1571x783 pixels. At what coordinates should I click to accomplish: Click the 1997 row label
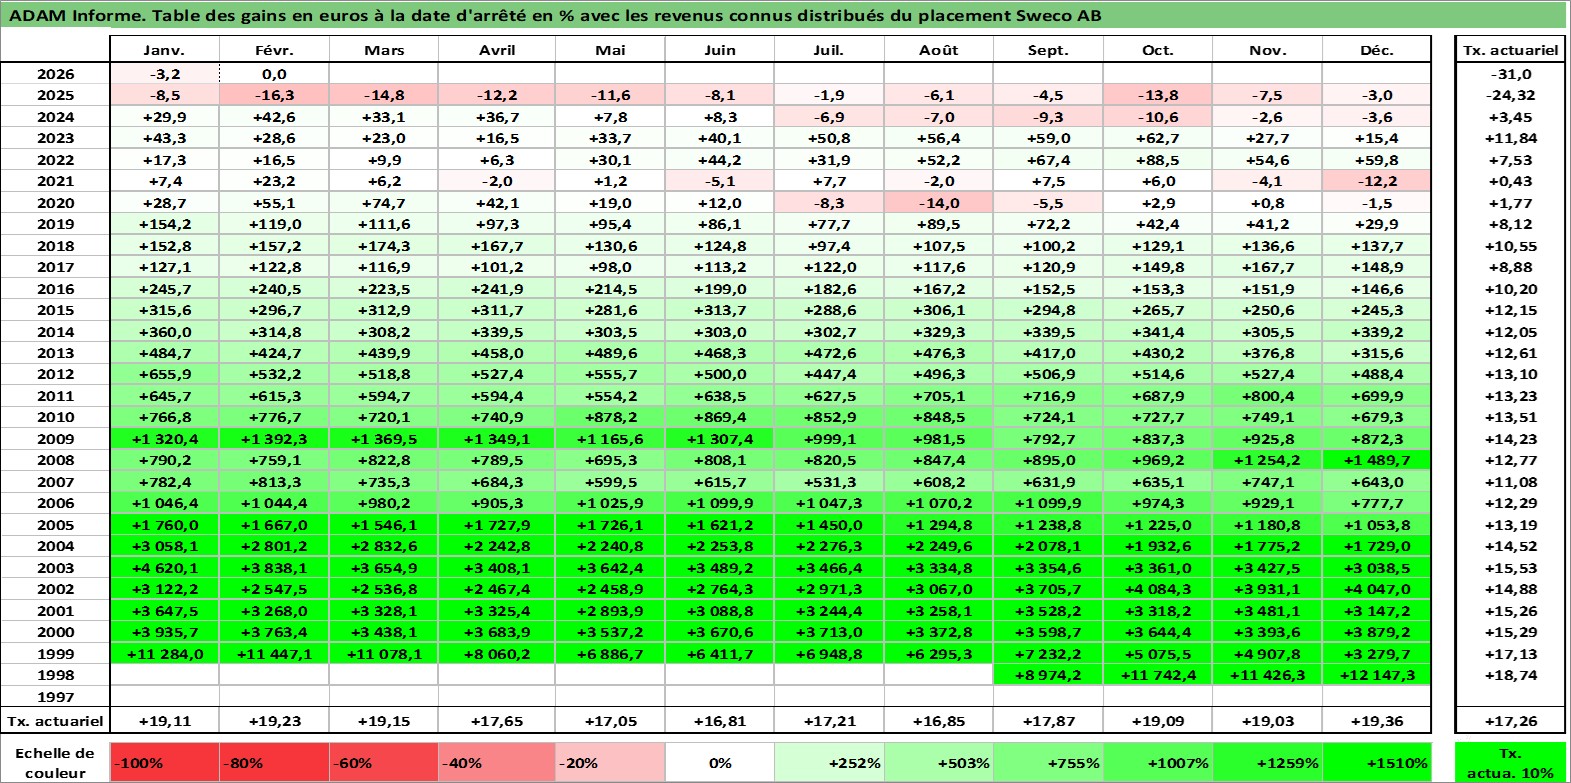pos(55,697)
